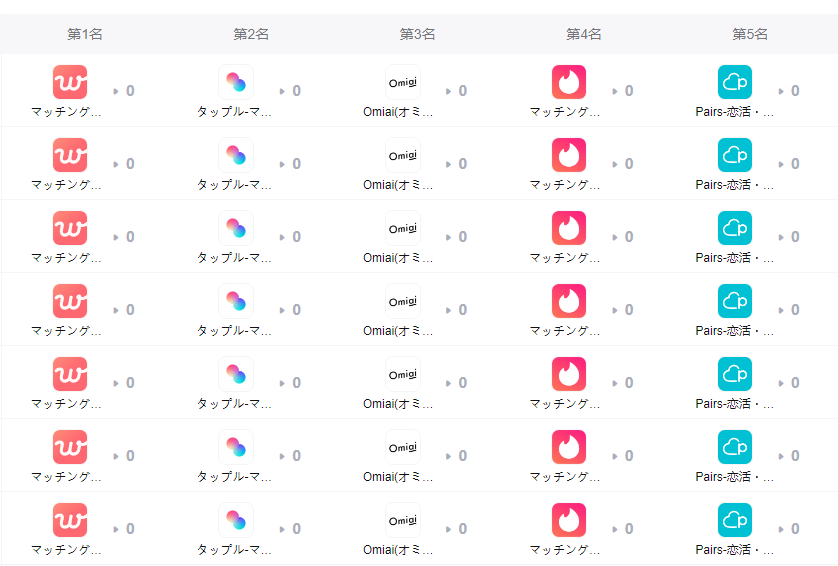The width and height of the screenshot is (838, 566).
Task: Click the 第4名 column header
Action: tap(583, 34)
